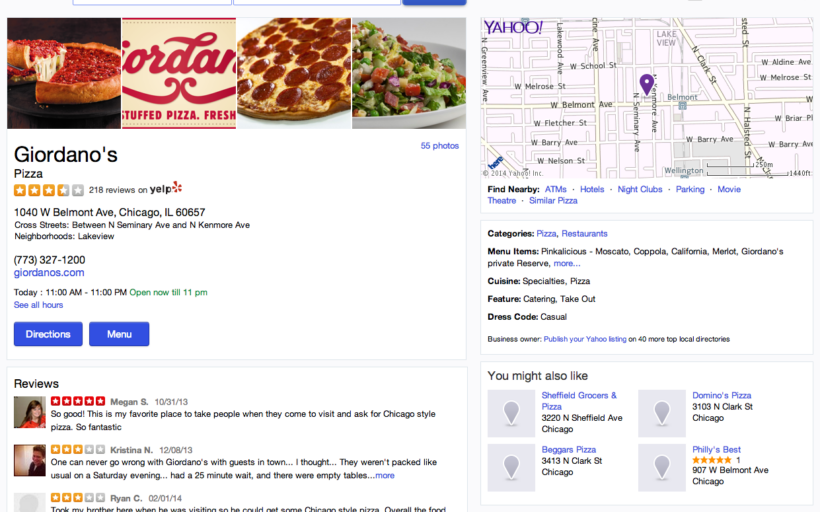The image size is (820, 512).
Task: Open the deep dish pizza photo
Action: [64, 73]
